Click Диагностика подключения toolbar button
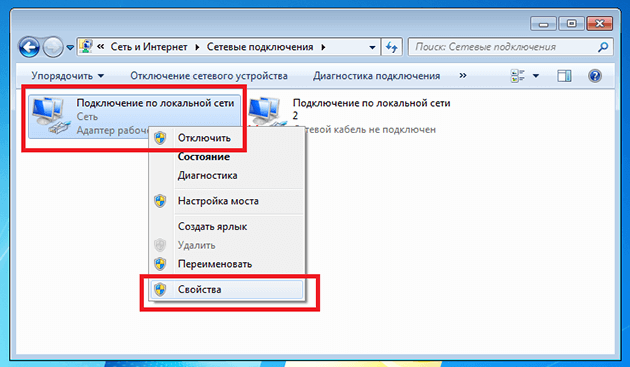Image resolution: width=630 pixels, height=367 pixels. (376, 76)
